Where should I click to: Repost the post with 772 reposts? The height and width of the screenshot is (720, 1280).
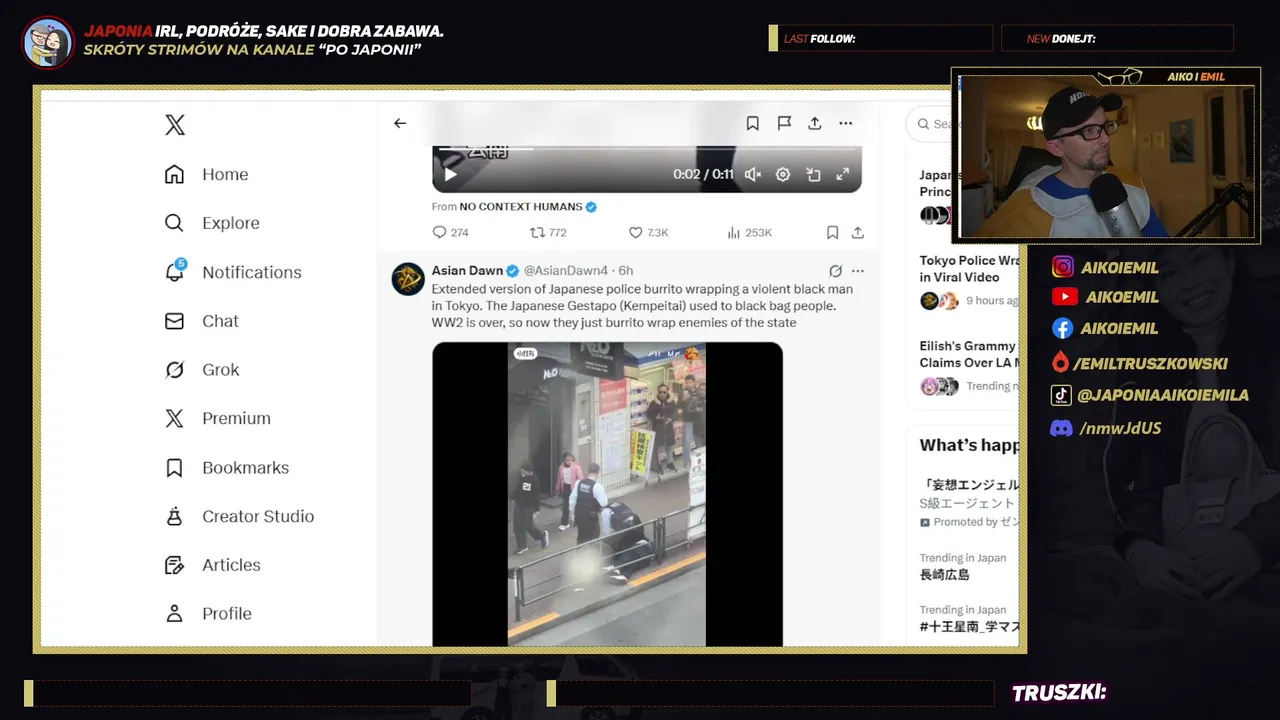(548, 232)
